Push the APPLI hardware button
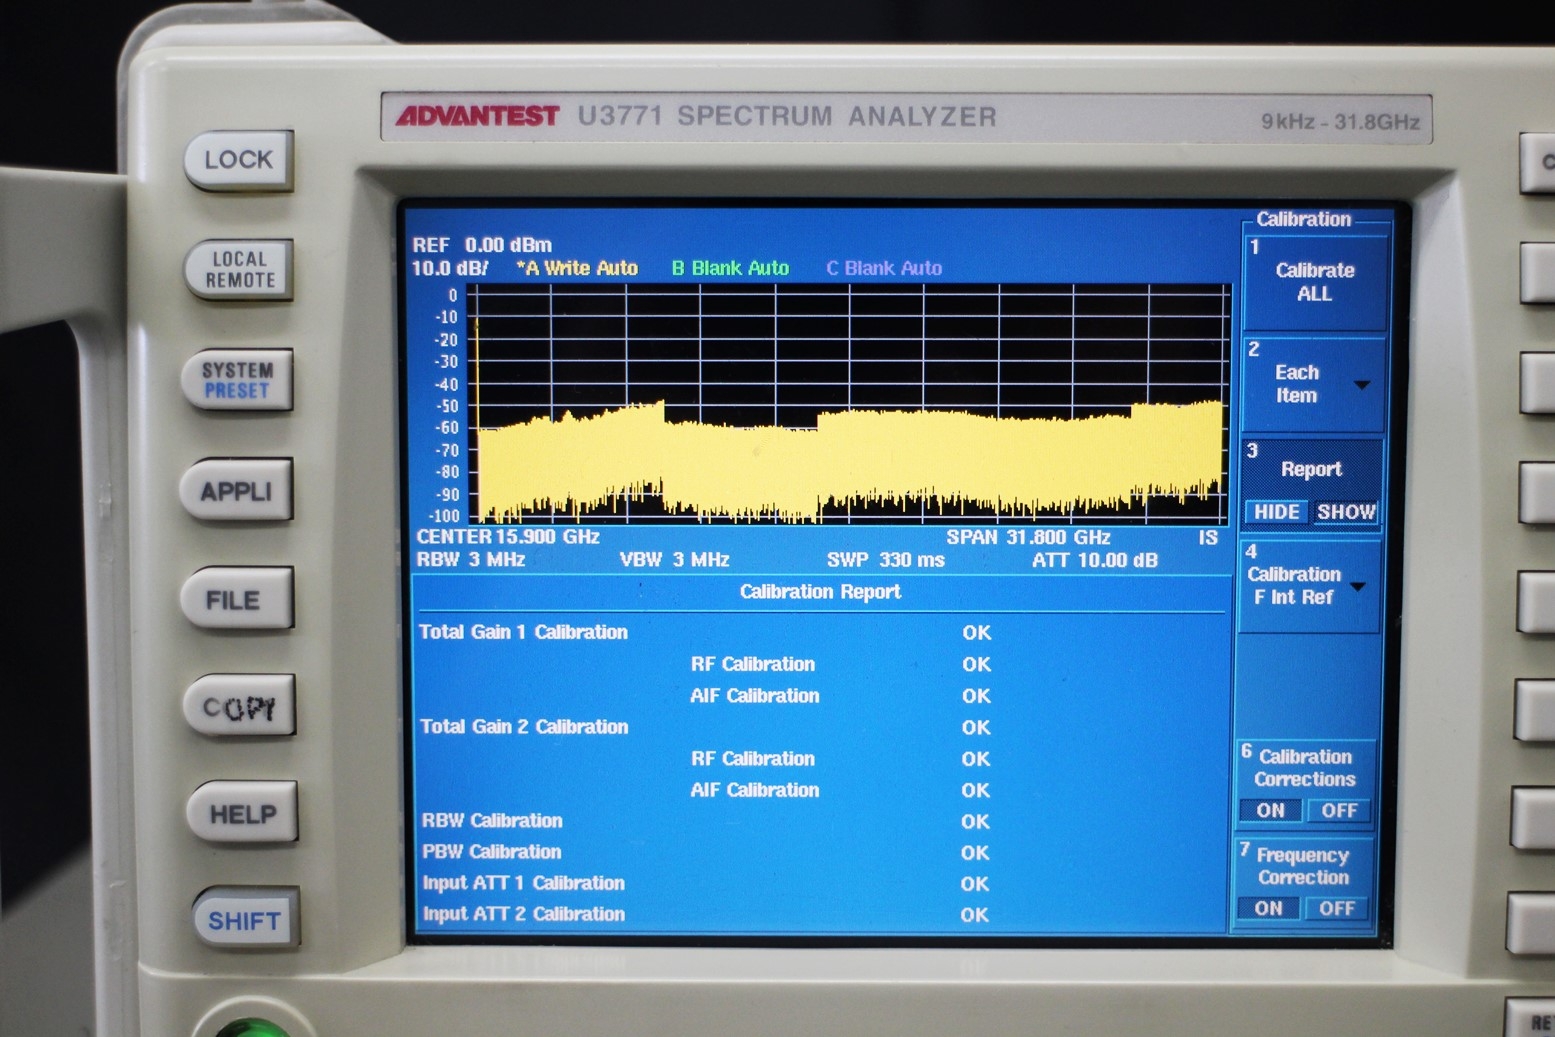This screenshot has height=1037, width=1555. [237, 490]
